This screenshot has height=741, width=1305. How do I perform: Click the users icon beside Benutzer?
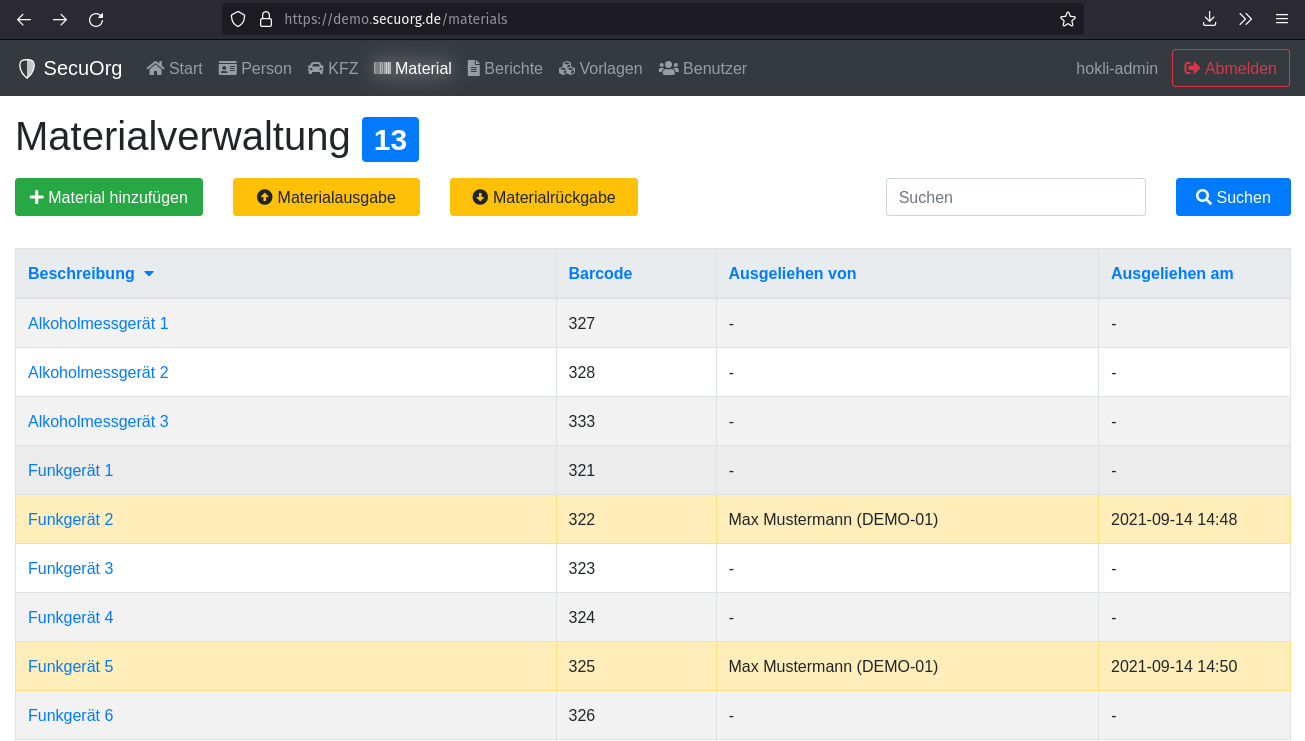(668, 68)
